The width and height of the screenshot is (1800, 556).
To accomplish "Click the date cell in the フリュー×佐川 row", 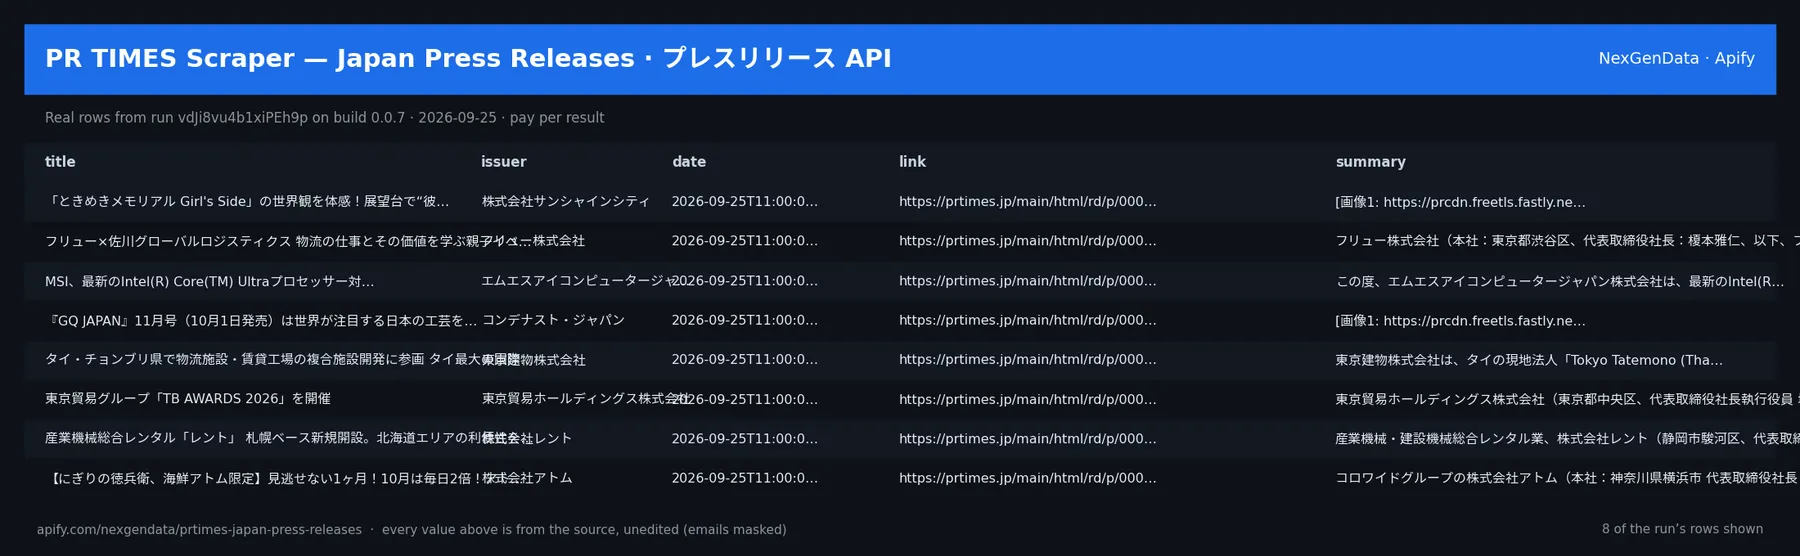I will click(745, 241).
